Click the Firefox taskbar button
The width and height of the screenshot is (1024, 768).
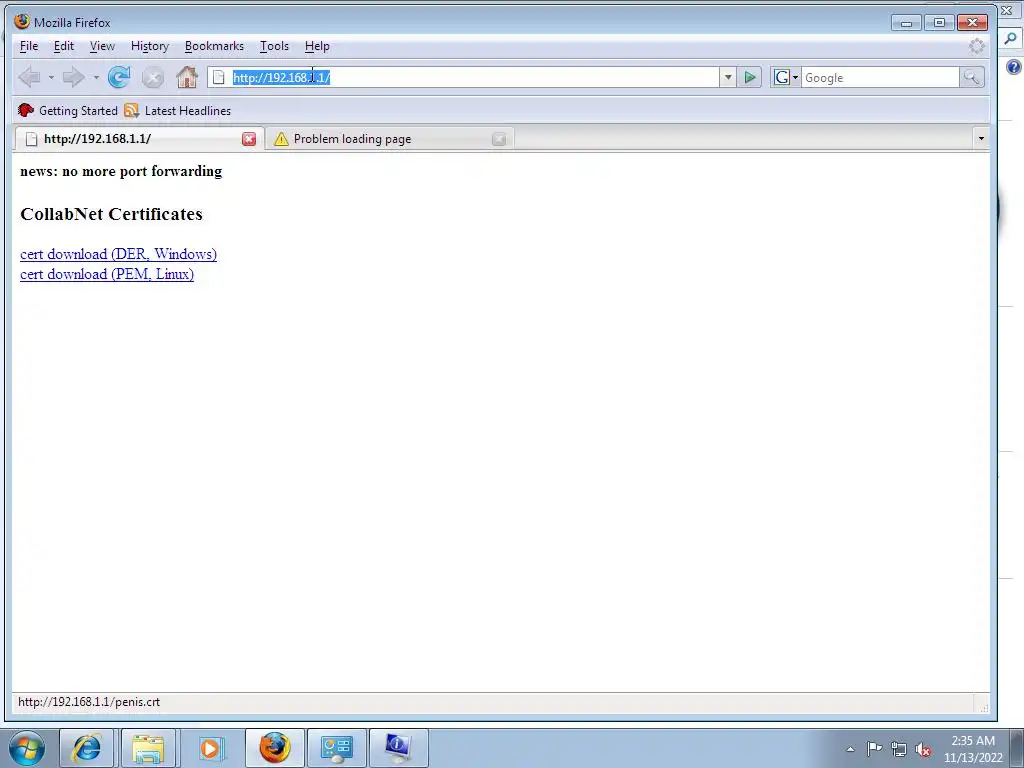(x=274, y=748)
